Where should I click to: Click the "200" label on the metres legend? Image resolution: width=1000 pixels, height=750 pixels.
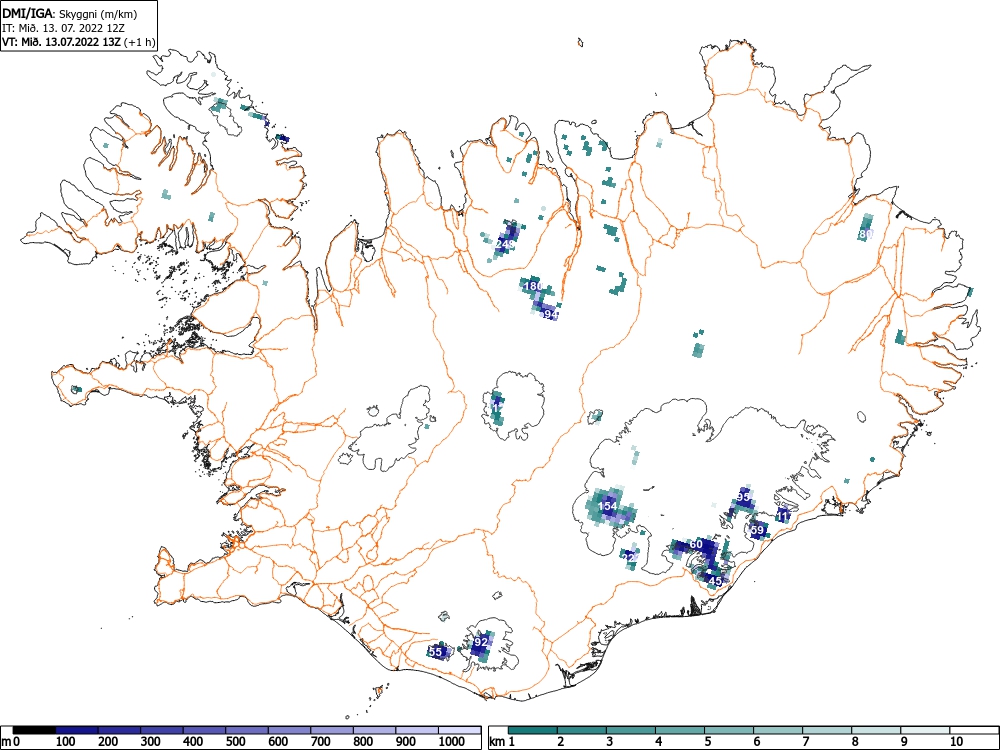[x=108, y=742]
